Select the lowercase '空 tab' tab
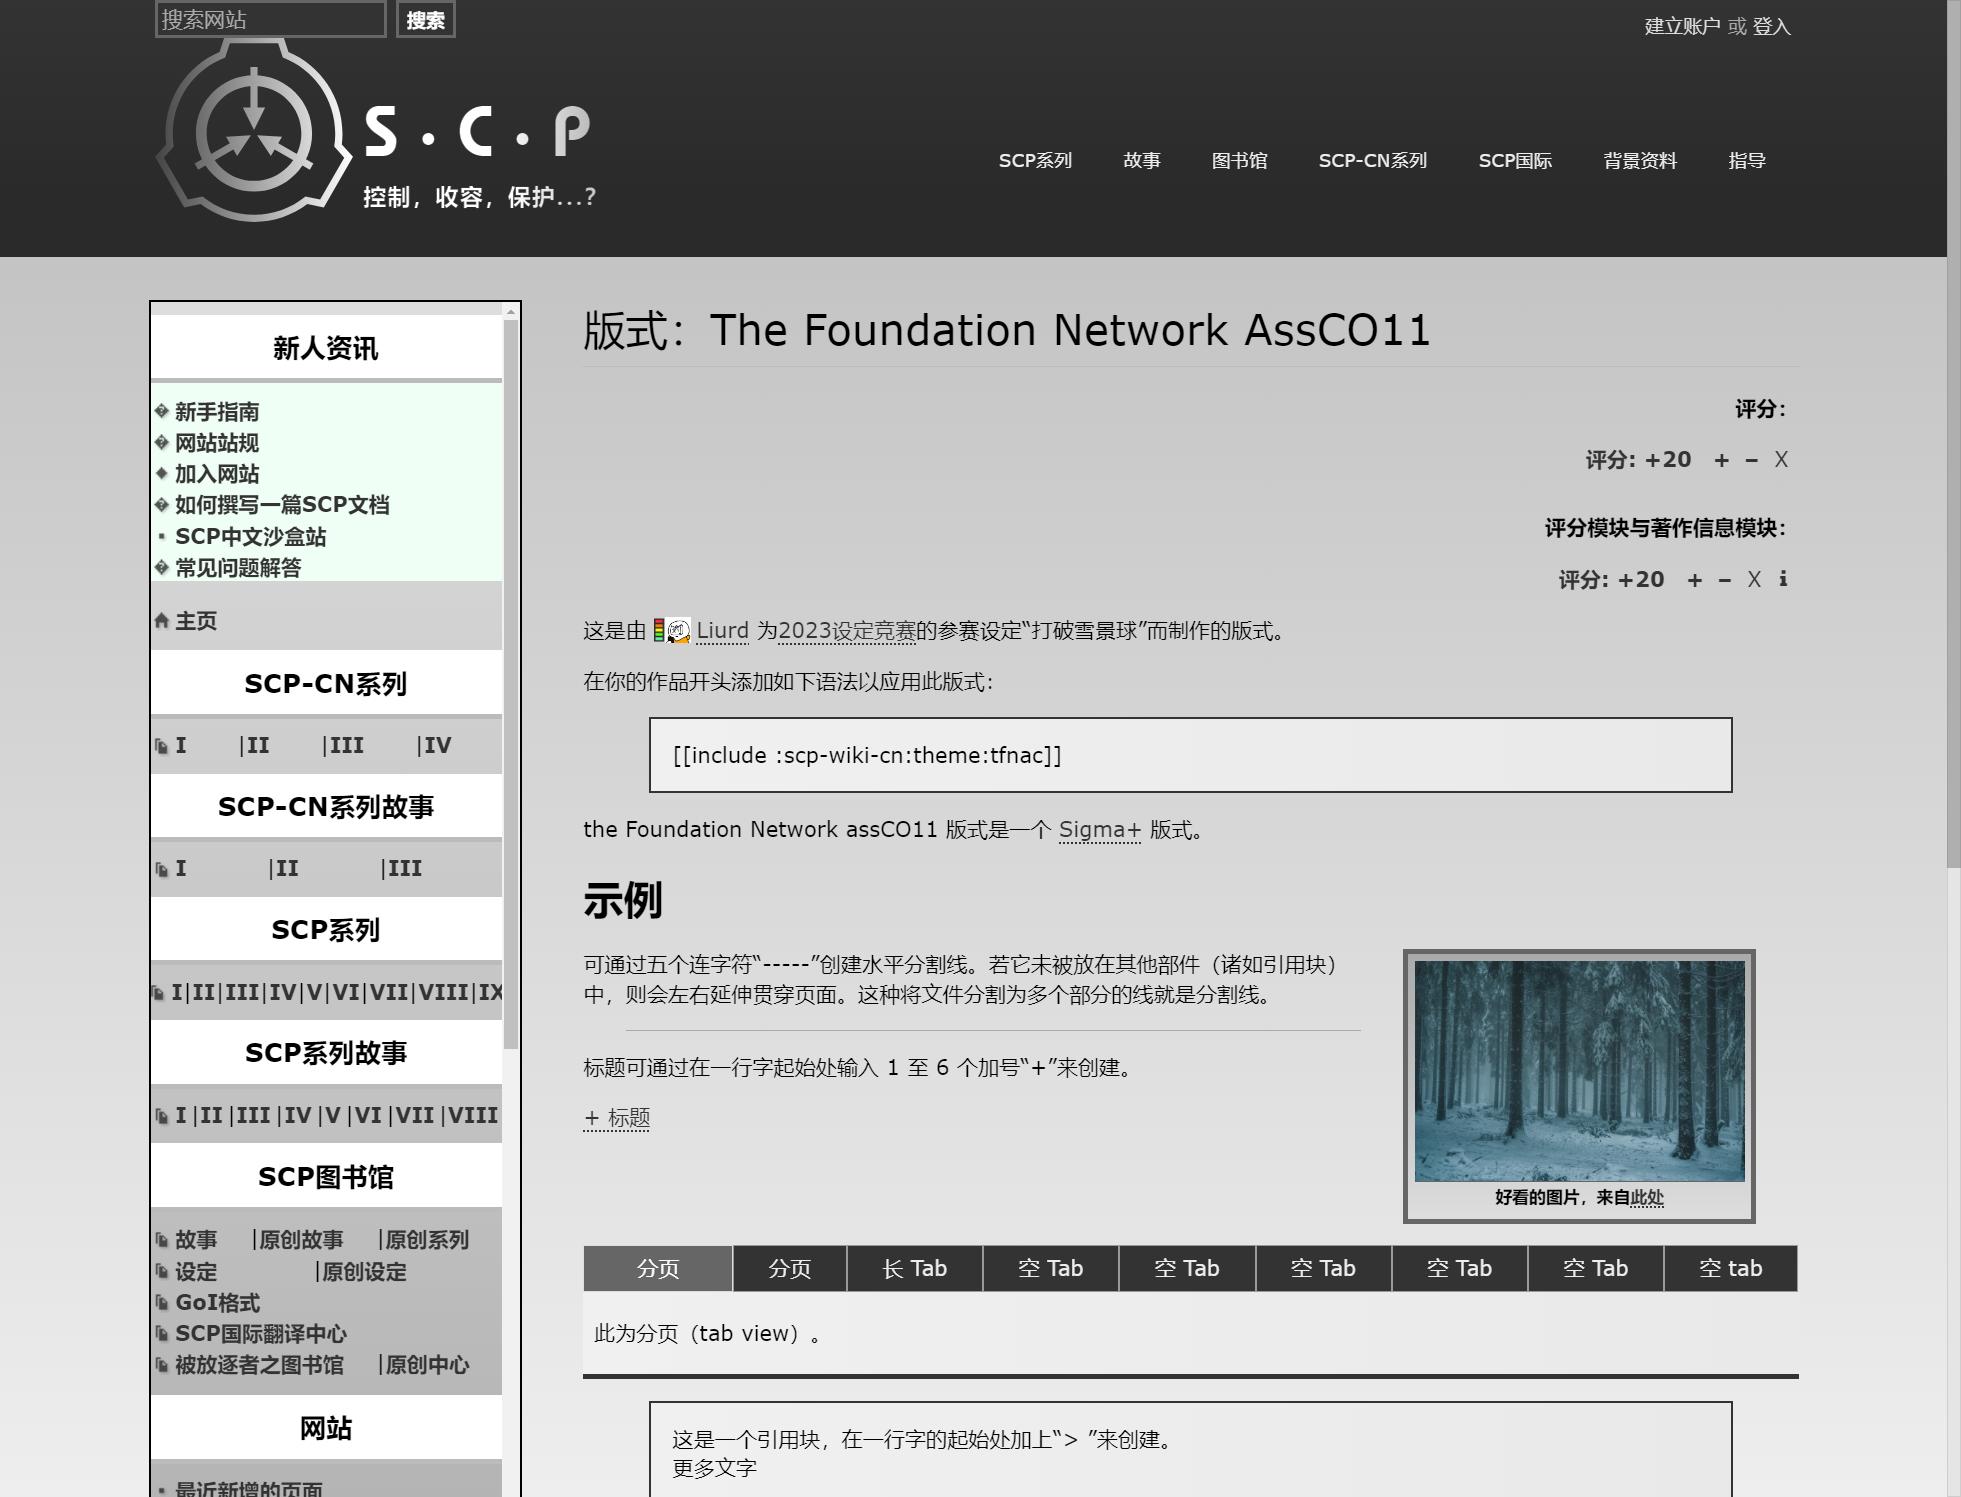Image resolution: width=1961 pixels, height=1497 pixels. coord(1730,1268)
